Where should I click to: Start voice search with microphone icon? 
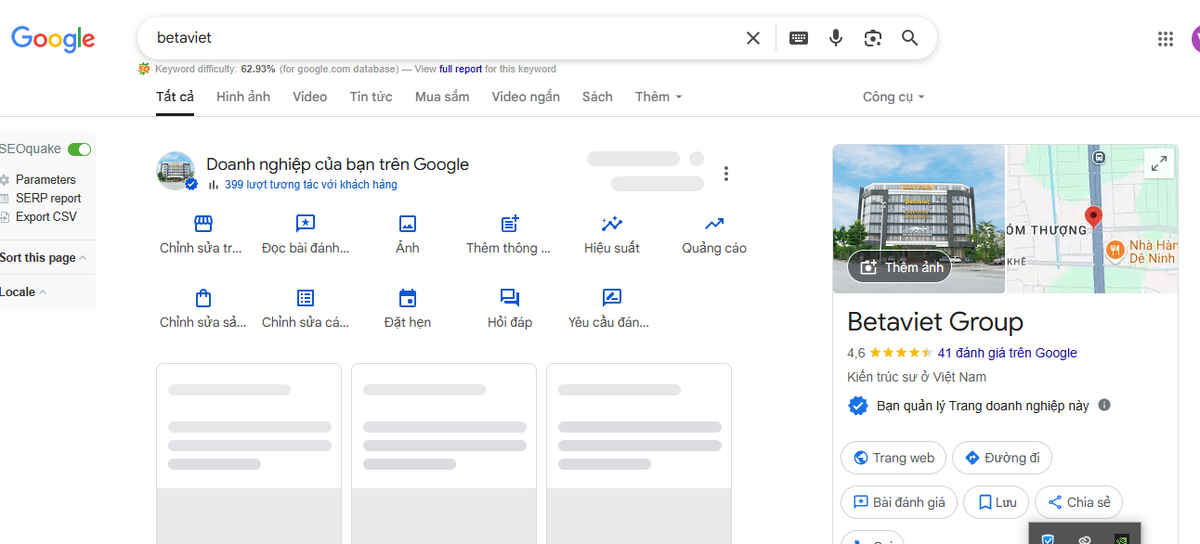click(836, 38)
